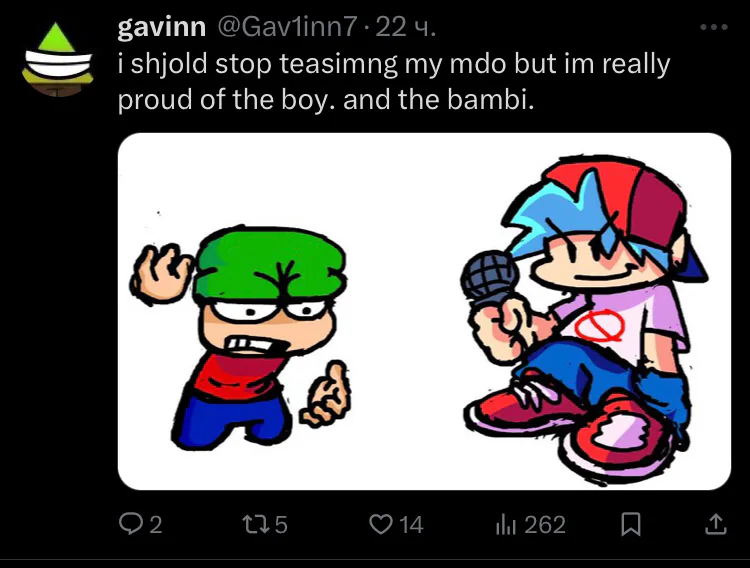This screenshot has width=750, height=568.
Task: Click the display name gavinn
Action: click(x=161, y=27)
